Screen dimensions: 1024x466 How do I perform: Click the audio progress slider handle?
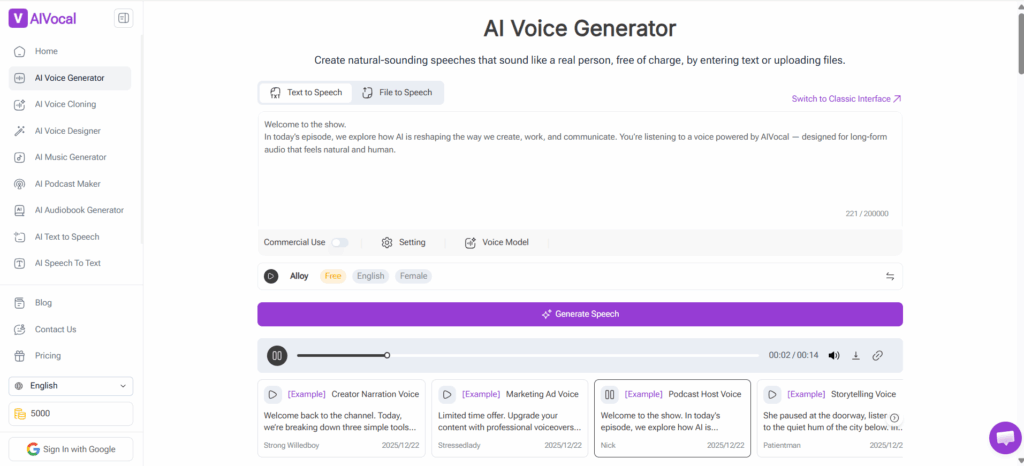(x=387, y=356)
